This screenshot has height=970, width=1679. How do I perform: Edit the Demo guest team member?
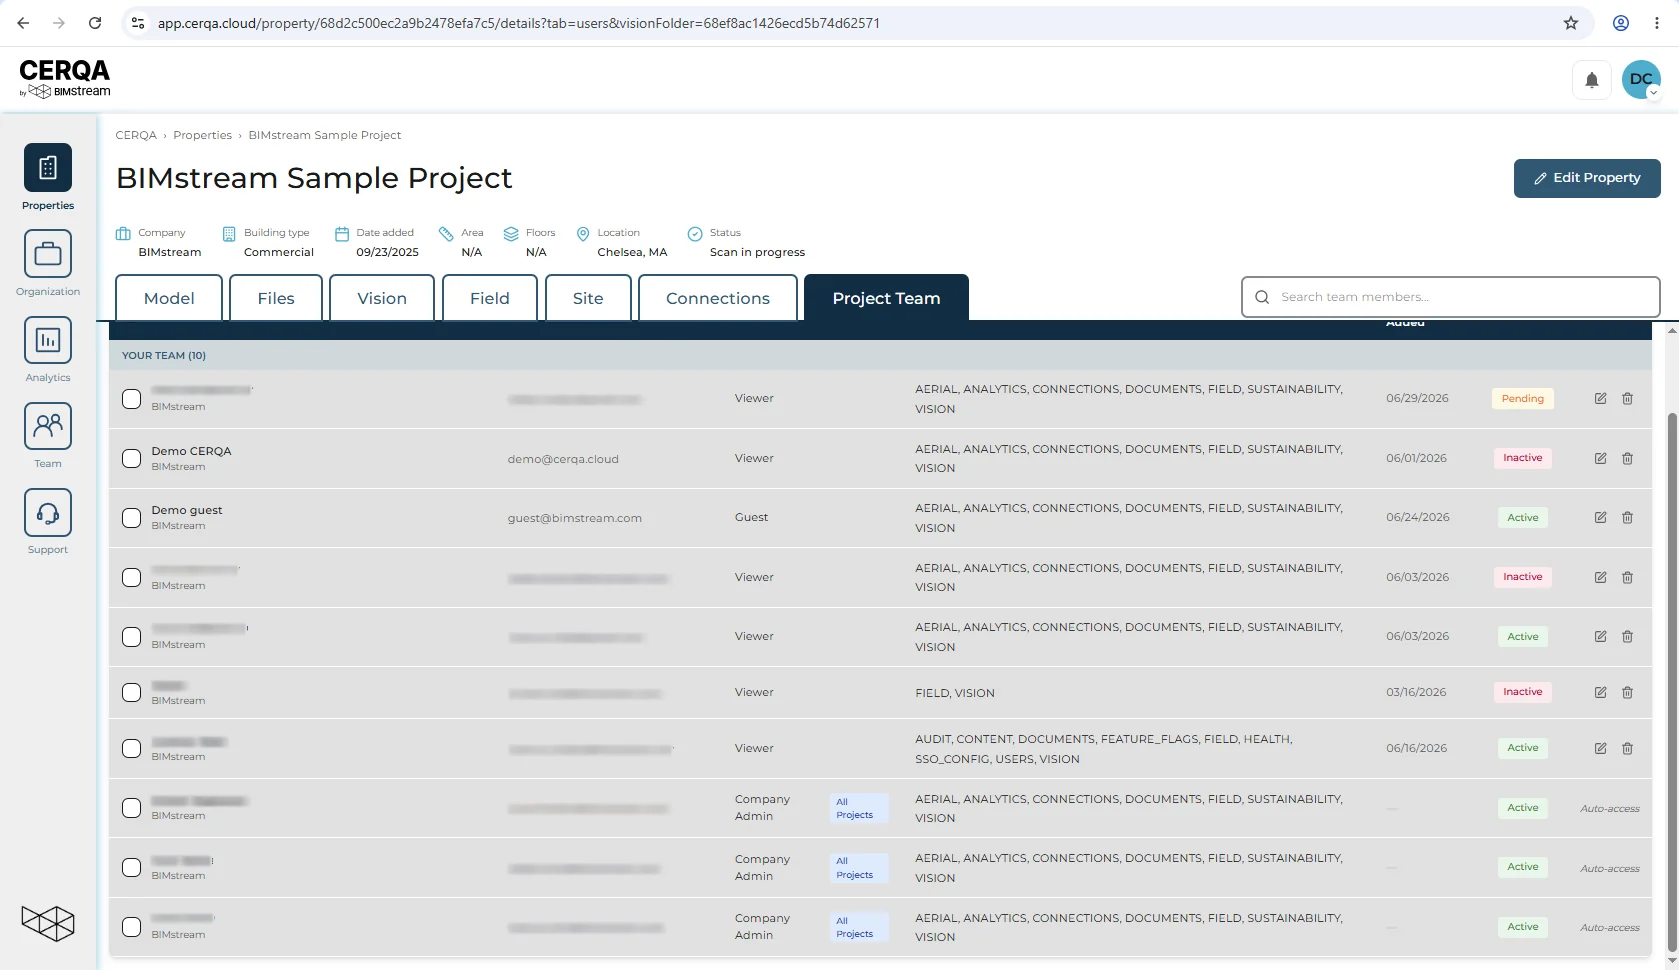pyautogui.click(x=1600, y=517)
